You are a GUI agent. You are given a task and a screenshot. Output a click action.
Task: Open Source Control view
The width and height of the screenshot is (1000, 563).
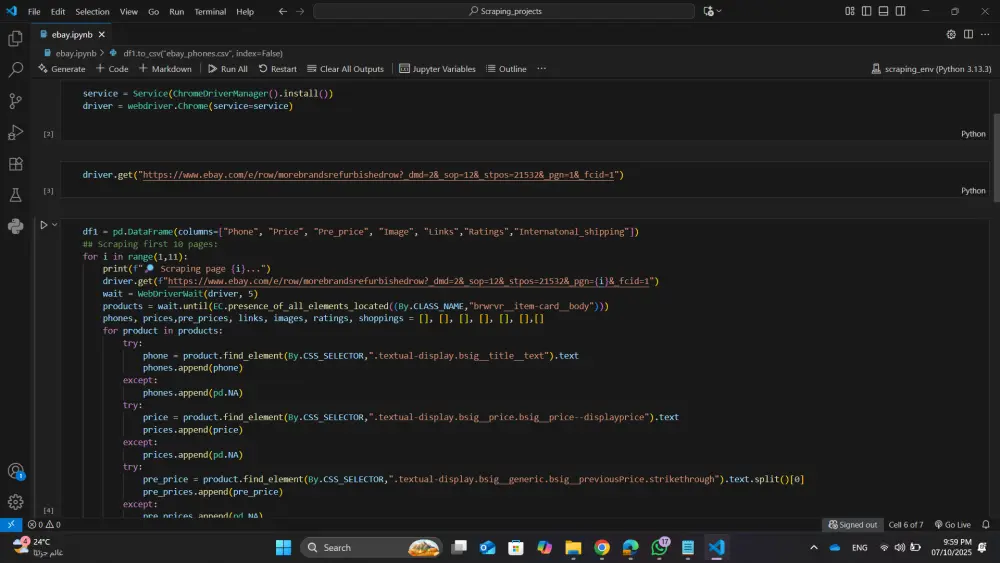point(15,101)
